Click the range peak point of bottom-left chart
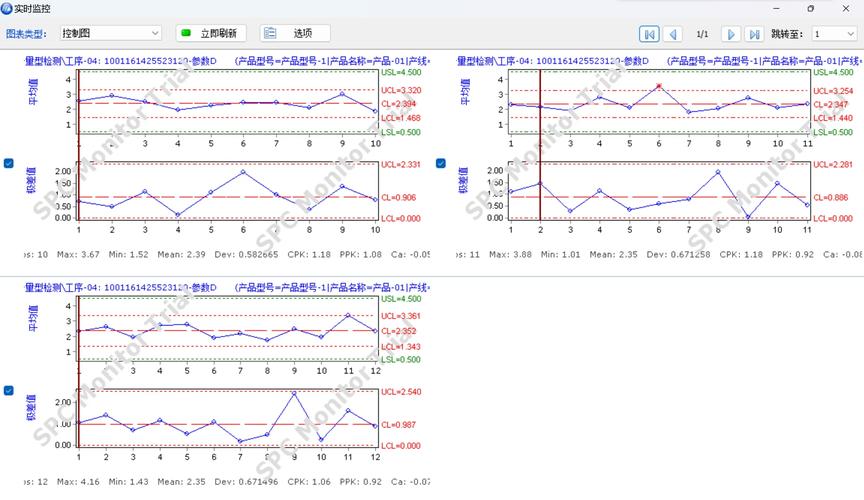Viewport: 864px width, 500px height. pyautogui.click(x=294, y=394)
